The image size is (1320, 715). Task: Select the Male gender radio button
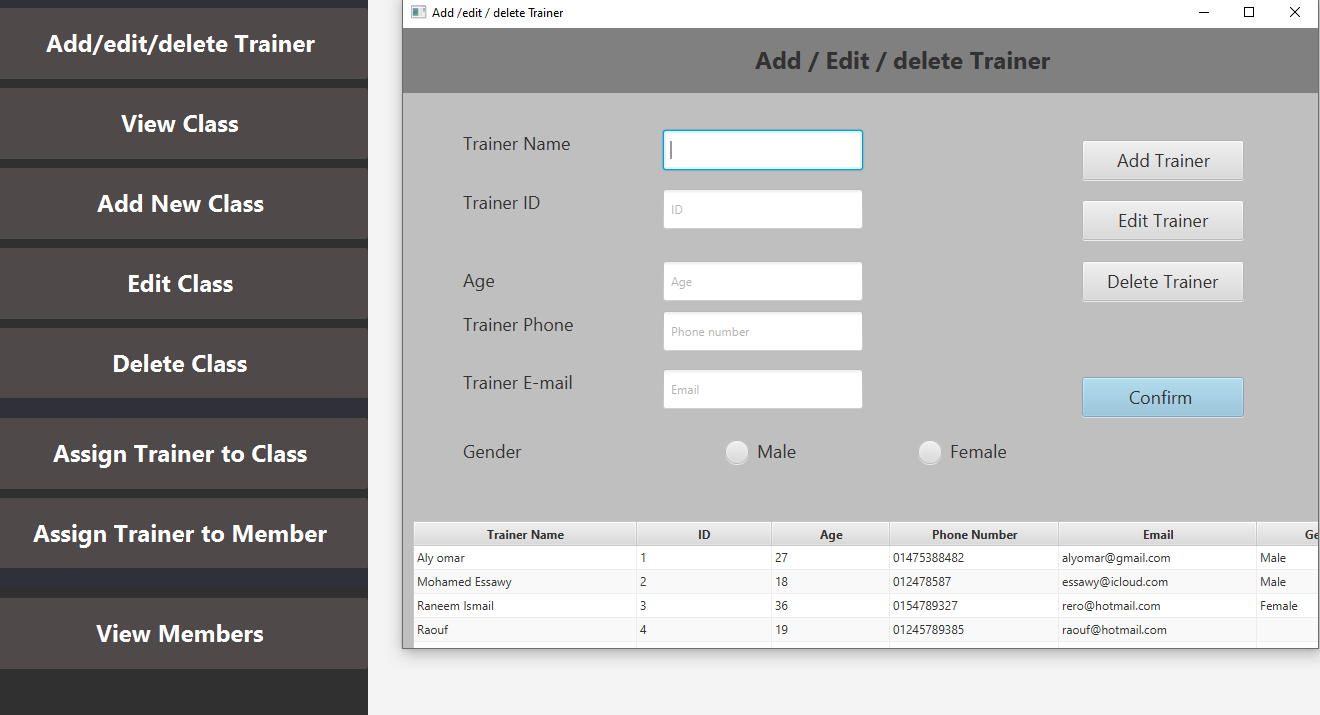pyautogui.click(x=736, y=452)
